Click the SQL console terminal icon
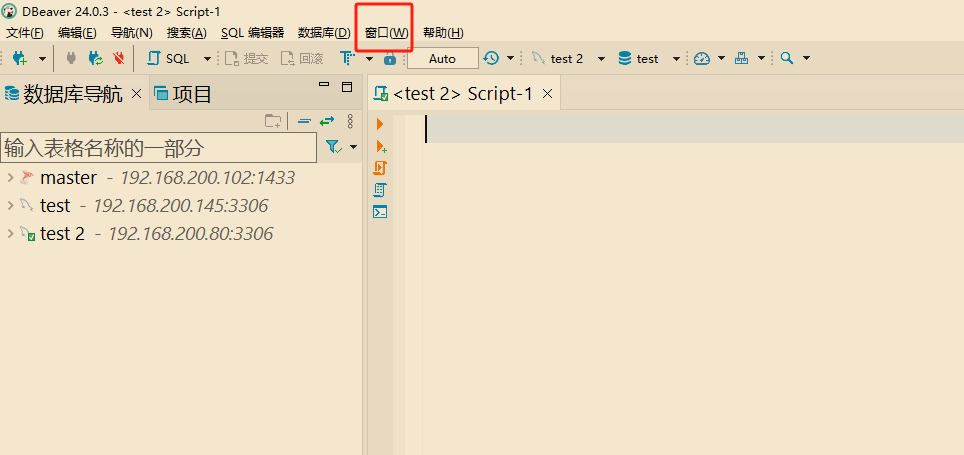 click(380, 212)
